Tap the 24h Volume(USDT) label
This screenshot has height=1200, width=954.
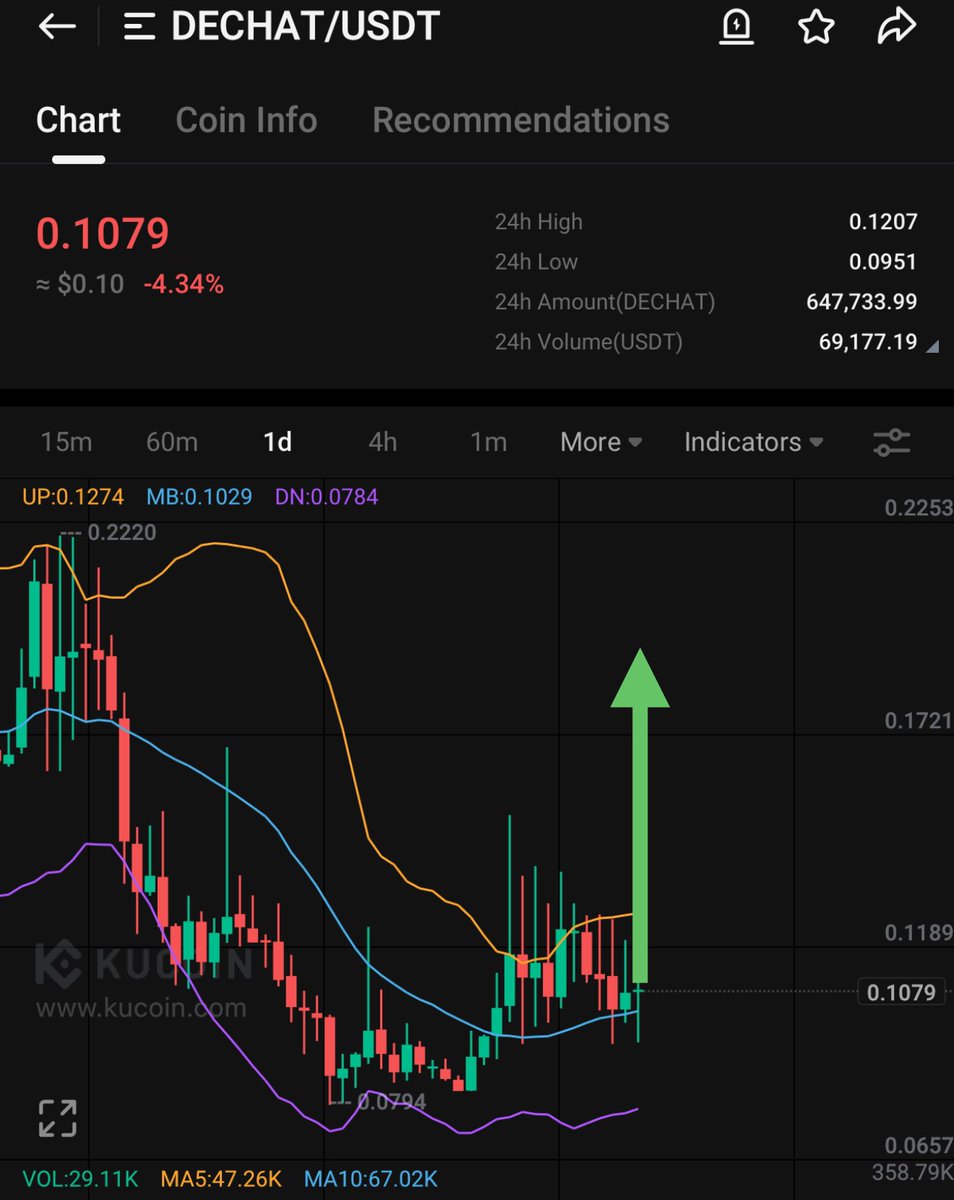pos(589,342)
